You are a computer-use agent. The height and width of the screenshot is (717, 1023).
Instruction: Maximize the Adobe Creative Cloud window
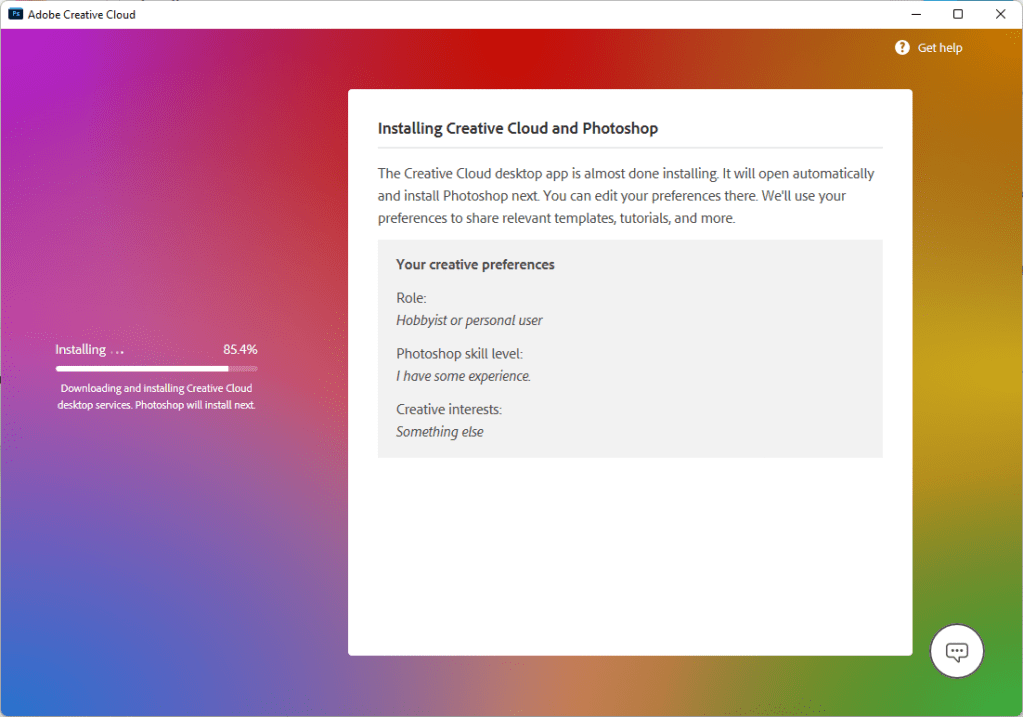tap(958, 14)
